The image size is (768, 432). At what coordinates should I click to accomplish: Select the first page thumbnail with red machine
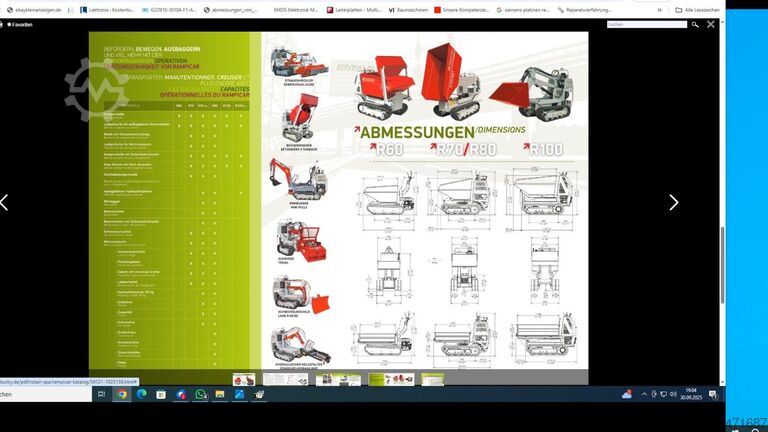tap(244, 379)
